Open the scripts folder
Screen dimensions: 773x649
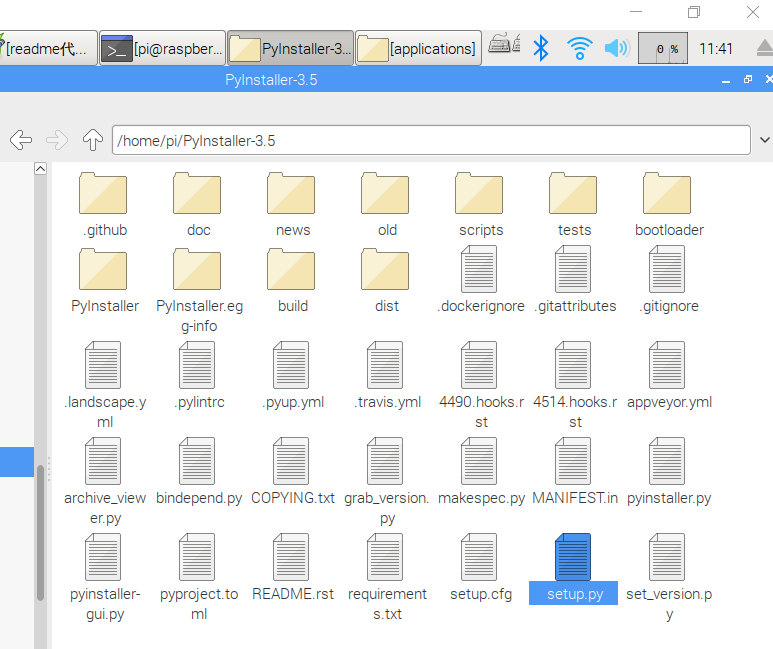(480, 204)
